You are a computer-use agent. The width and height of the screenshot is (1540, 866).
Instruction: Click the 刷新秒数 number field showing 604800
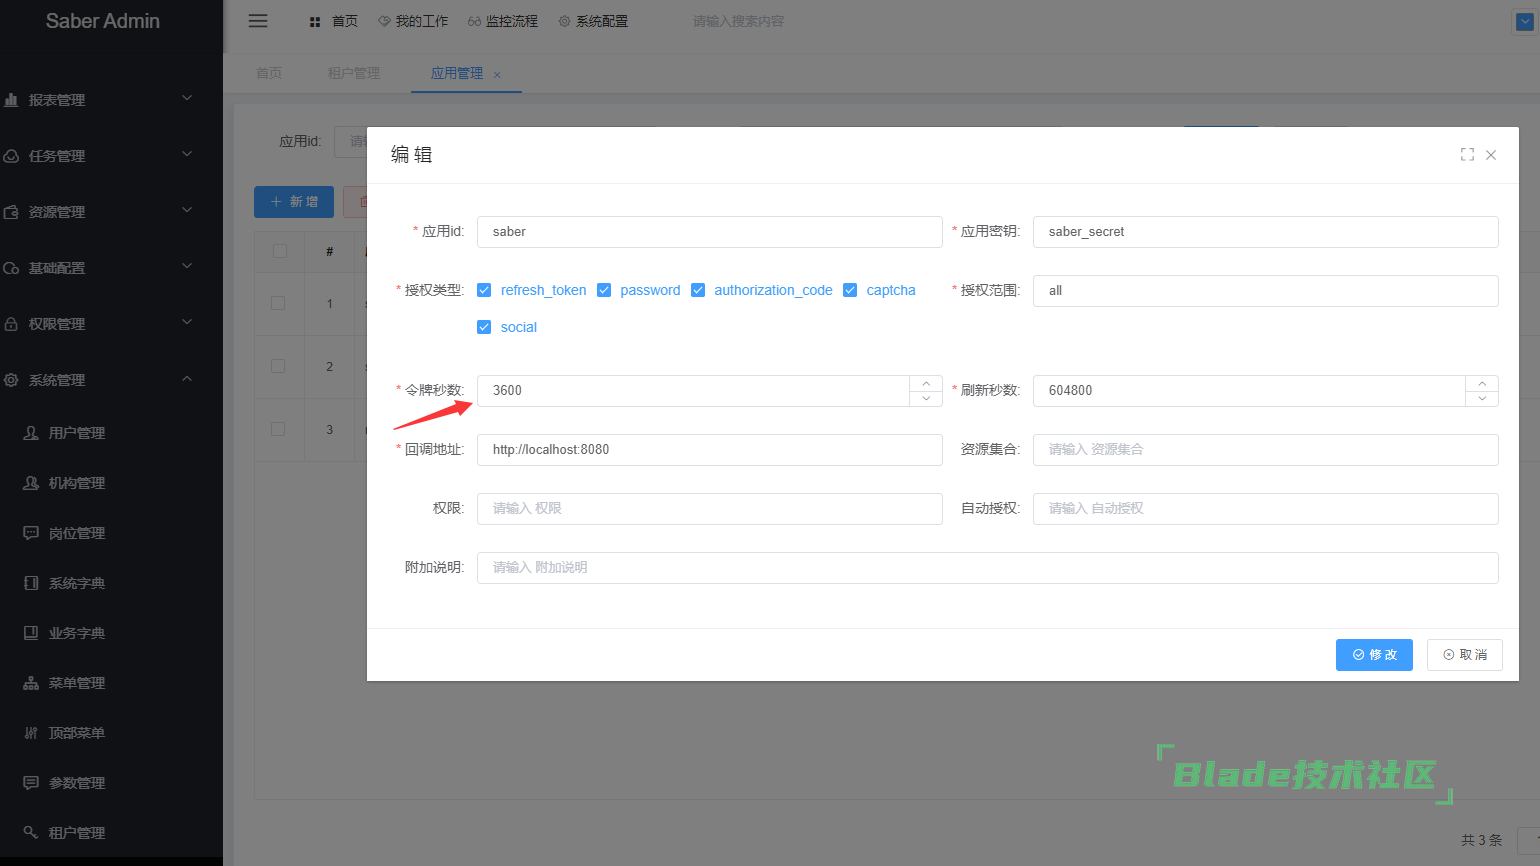(x=1249, y=391)
